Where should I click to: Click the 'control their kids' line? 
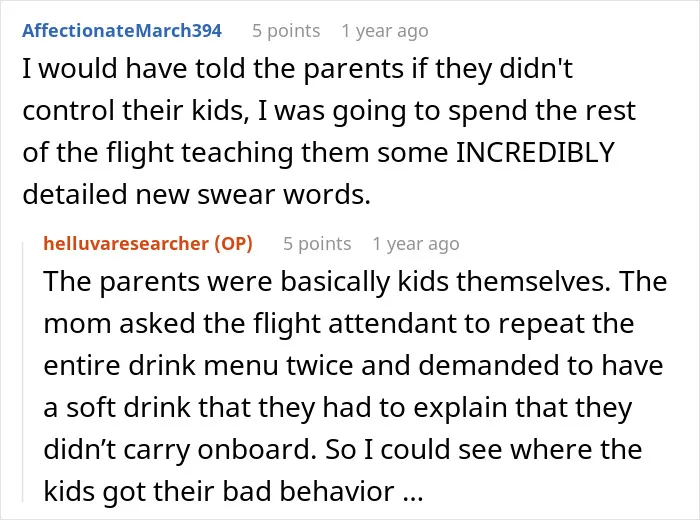tap(329, 112)
